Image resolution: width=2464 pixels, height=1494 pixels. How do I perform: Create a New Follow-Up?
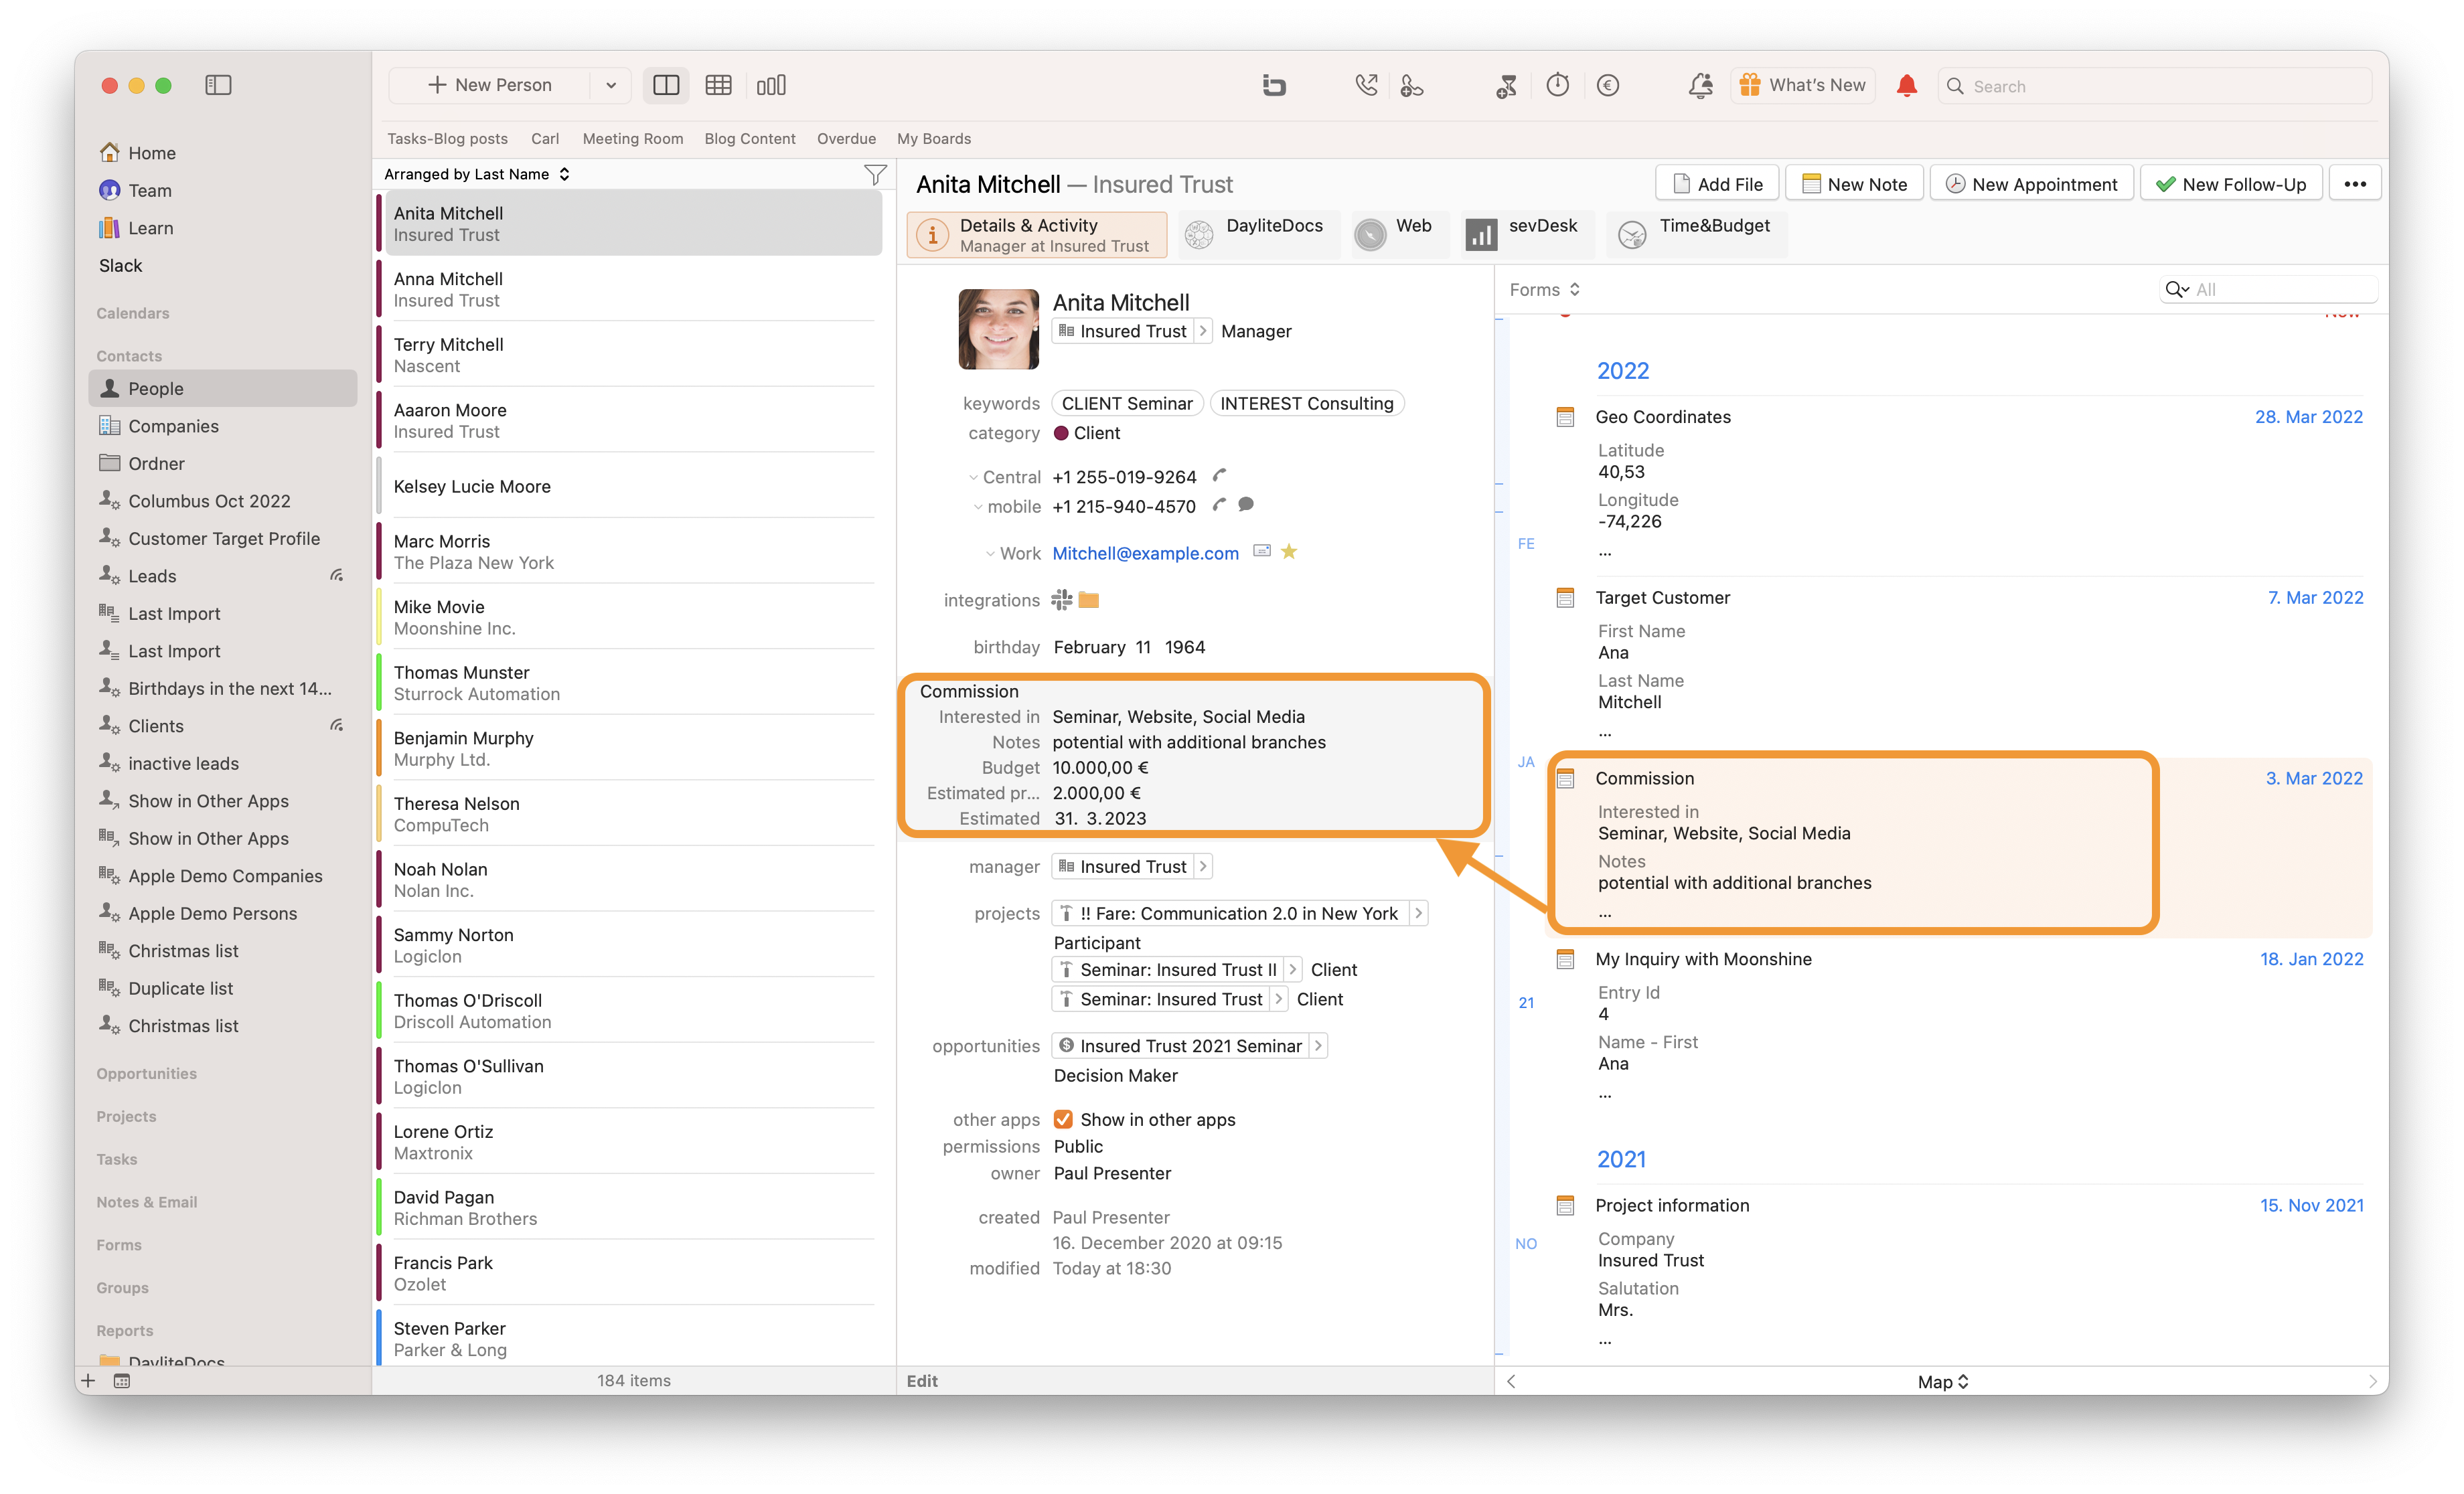click(2230, 184)
